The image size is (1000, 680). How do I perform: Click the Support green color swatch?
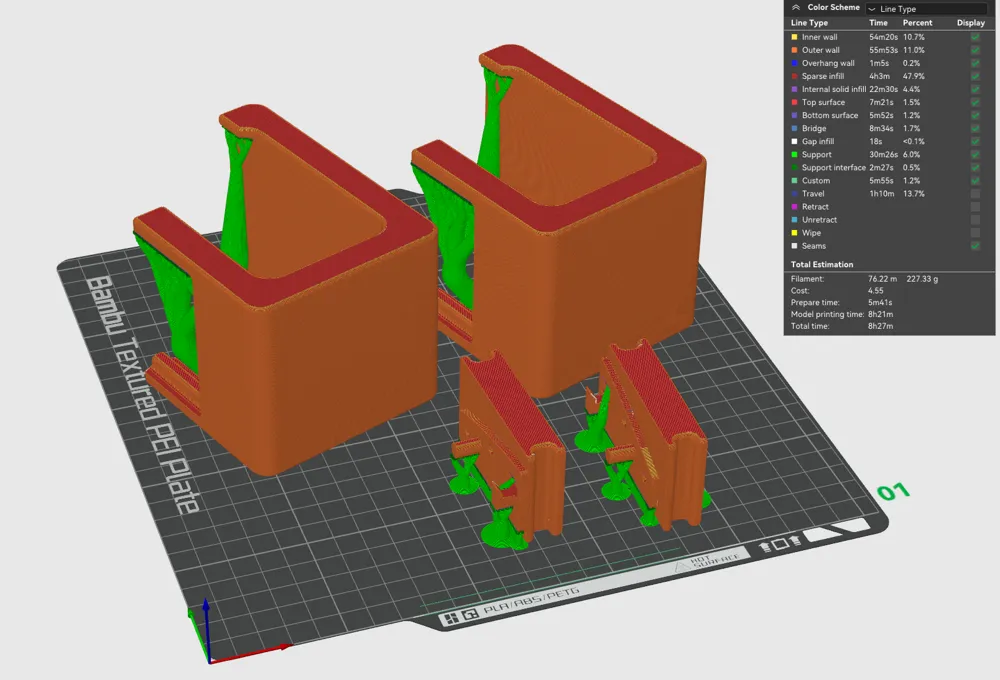(795, 154)
